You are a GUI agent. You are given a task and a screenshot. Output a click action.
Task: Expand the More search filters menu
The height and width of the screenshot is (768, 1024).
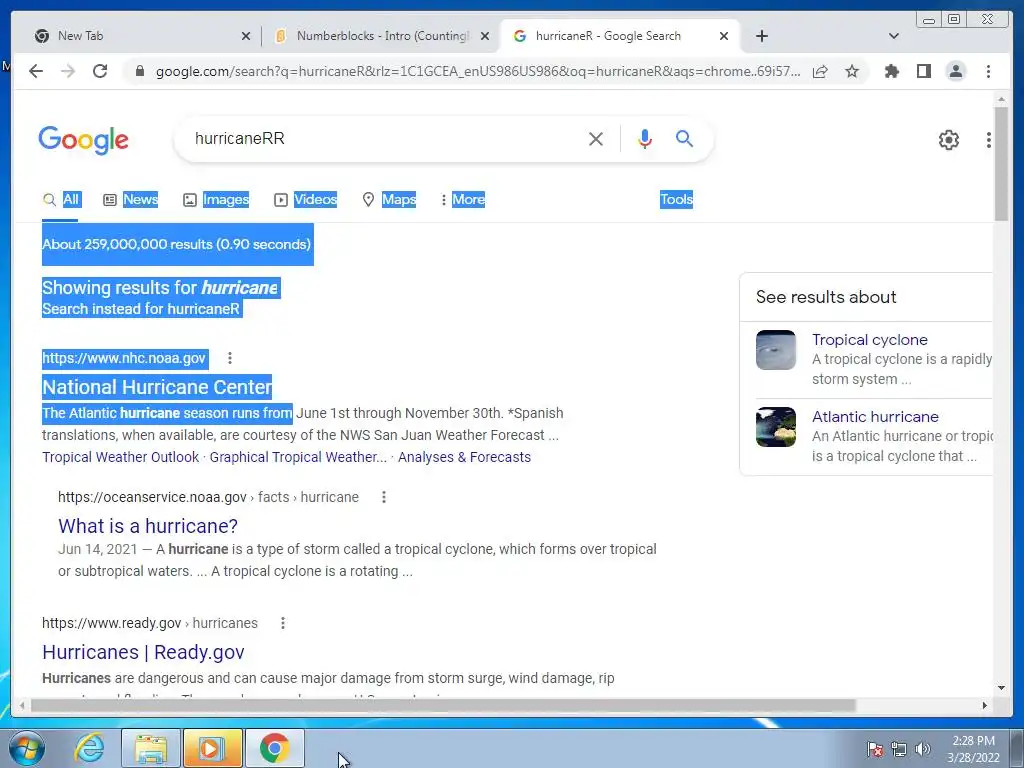tap(463, 199)
